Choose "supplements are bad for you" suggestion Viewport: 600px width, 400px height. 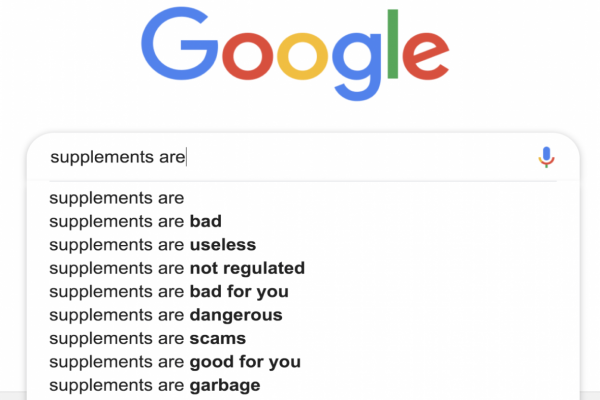click(168, 292)
